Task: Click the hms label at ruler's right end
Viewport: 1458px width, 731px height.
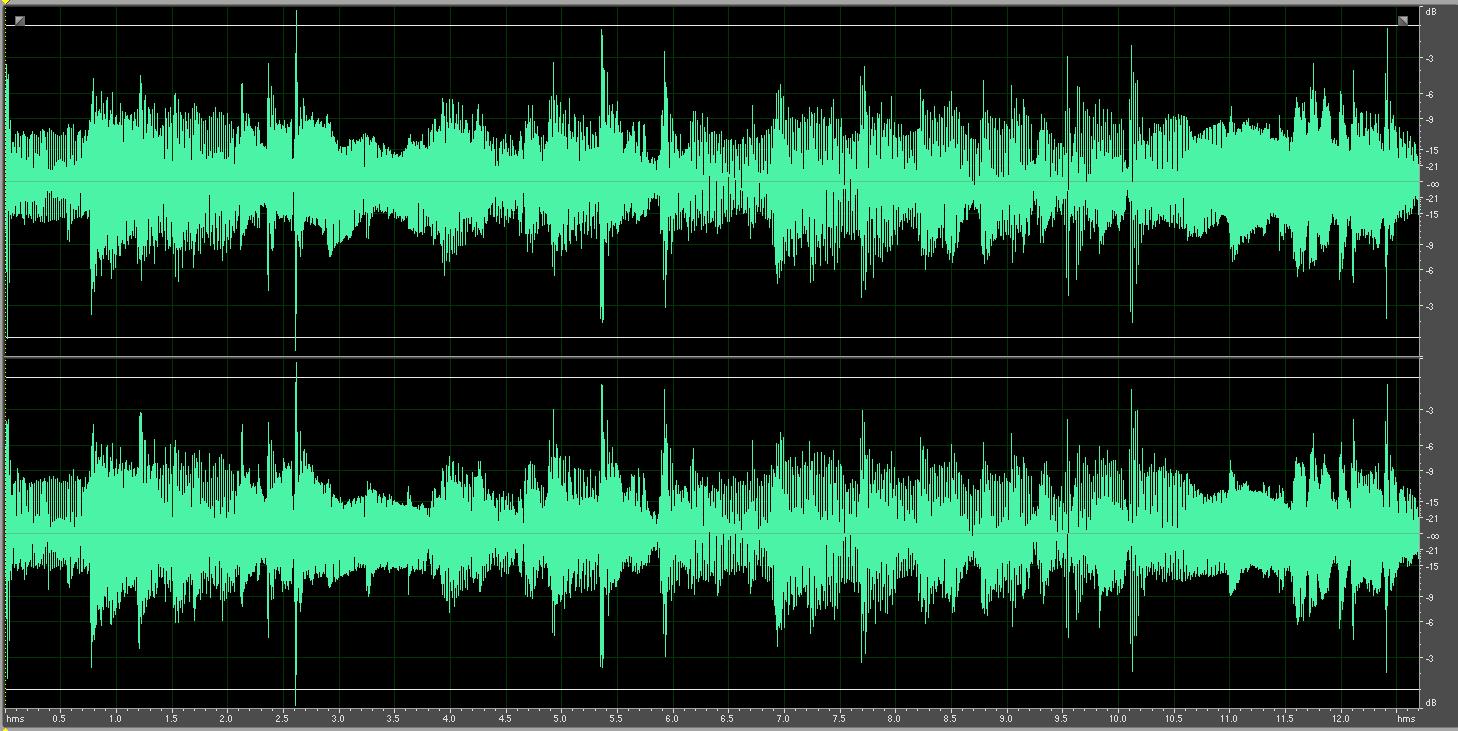Action: click(x=1408, y=718)
